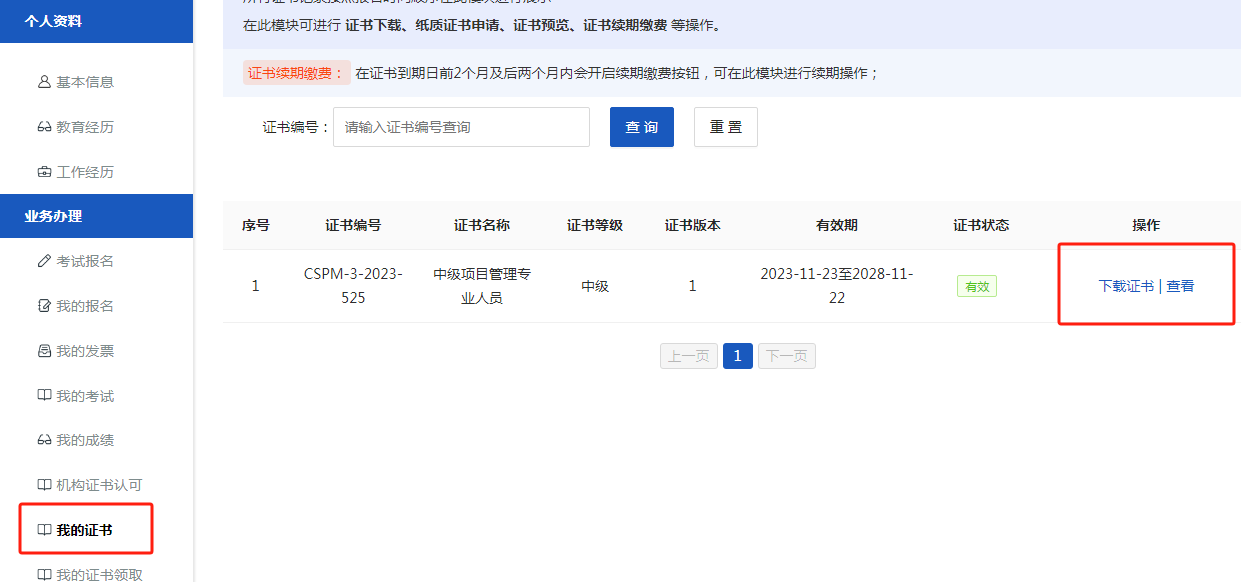Click the 教育经历 icon in the sidebar
Viewport: 1241px width, 582px height.
pos(43,127)
